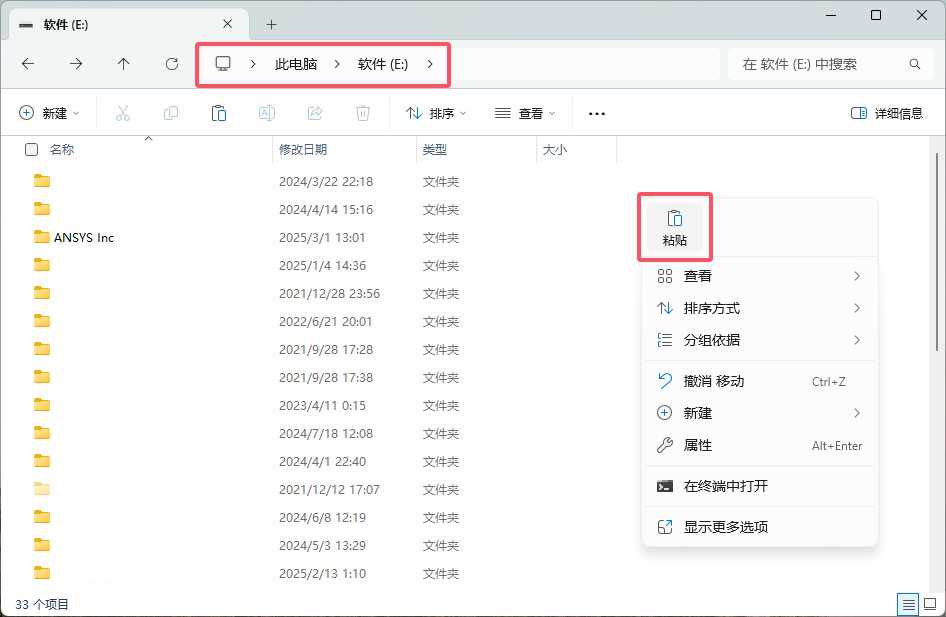The width and height of the screenshot is (946, 617).
Task: Go up one directory level
Action: [124, 64]
